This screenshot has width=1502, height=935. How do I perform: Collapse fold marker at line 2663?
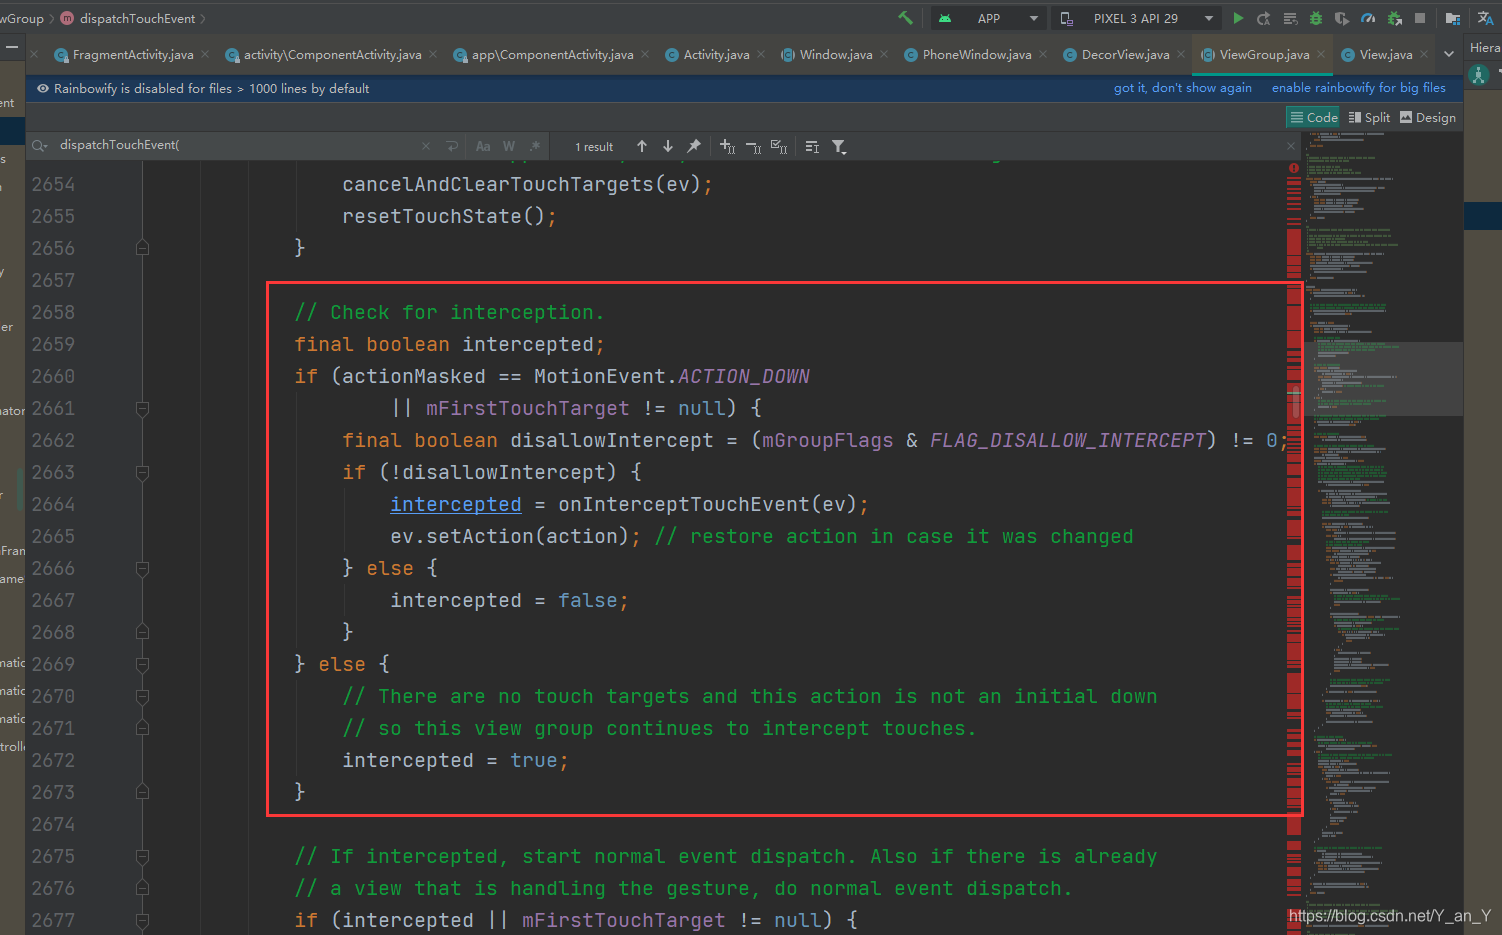(x=142, y=472)
